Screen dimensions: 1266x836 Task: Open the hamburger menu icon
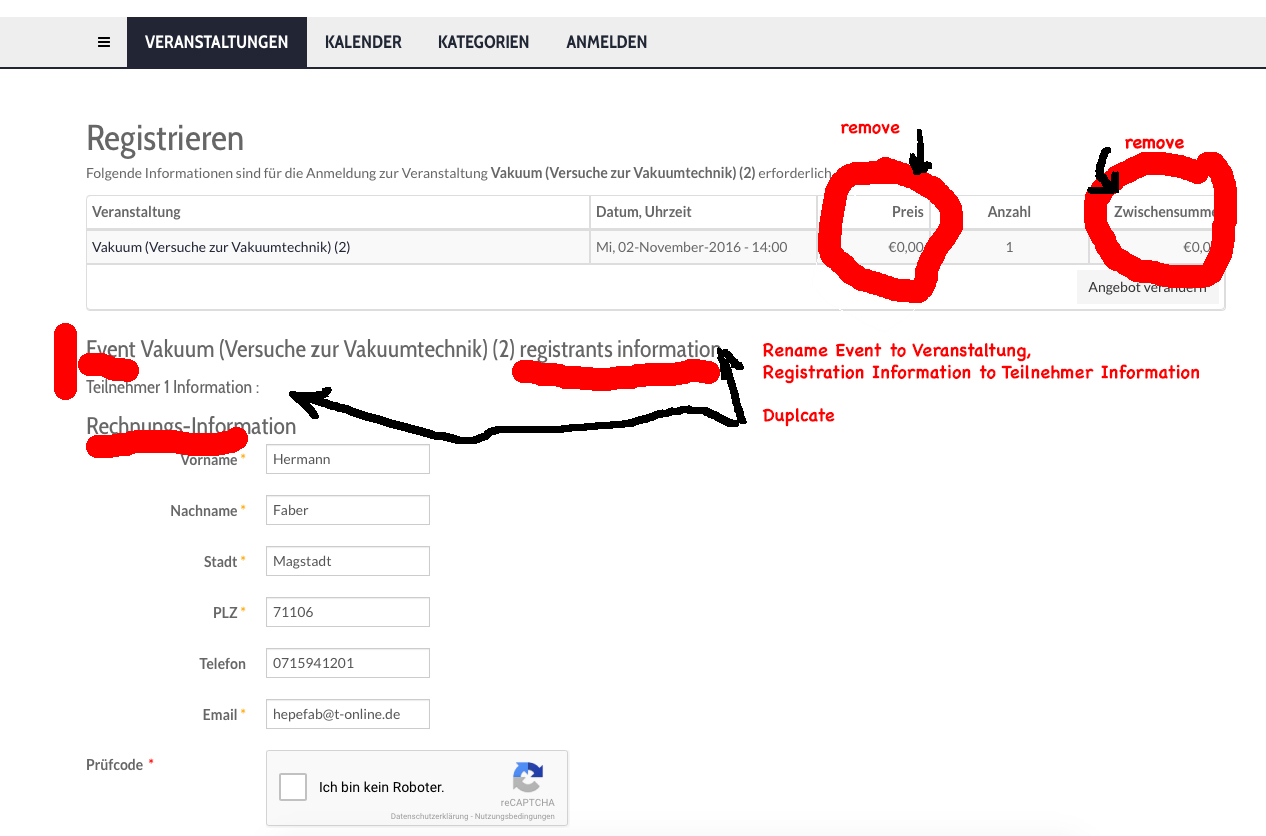pos(104,42)
